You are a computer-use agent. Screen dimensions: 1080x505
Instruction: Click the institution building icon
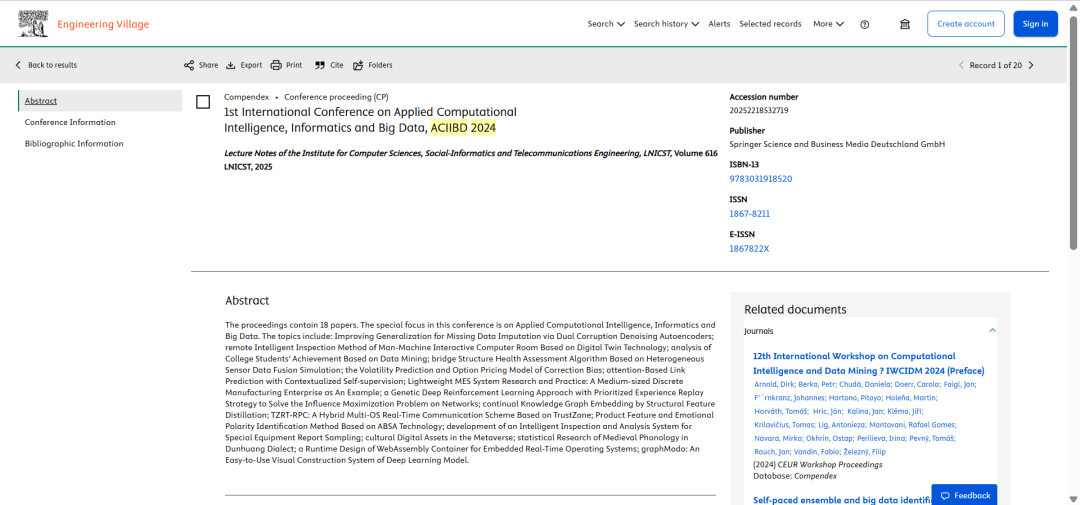[x=905, y=24]
